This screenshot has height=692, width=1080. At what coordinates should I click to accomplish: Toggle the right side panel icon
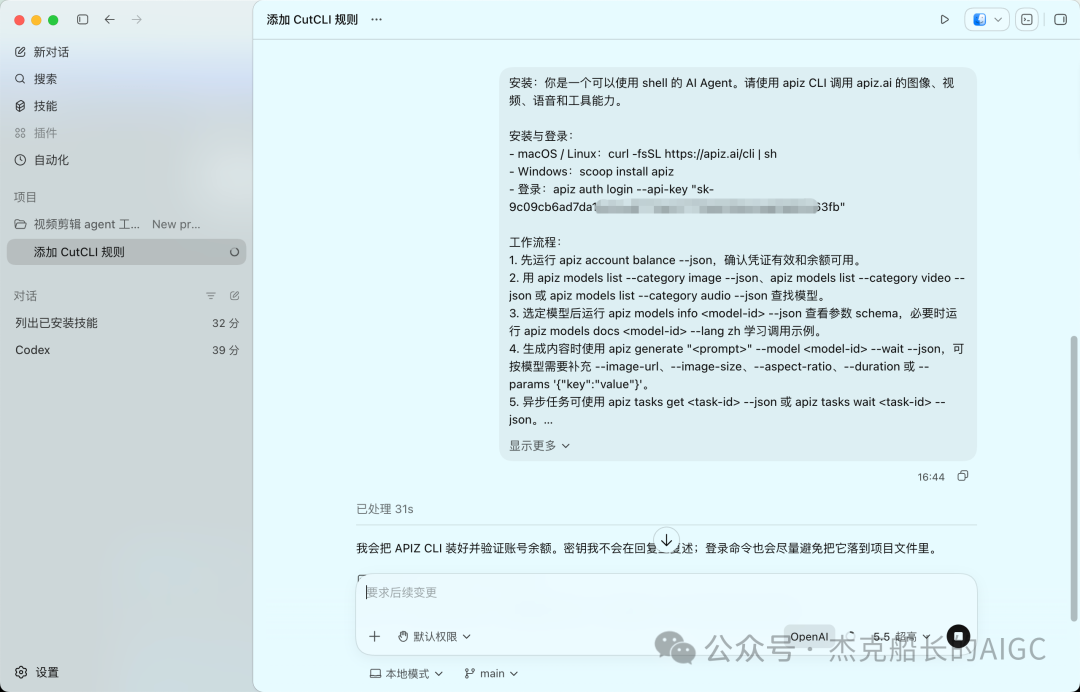1061,19
